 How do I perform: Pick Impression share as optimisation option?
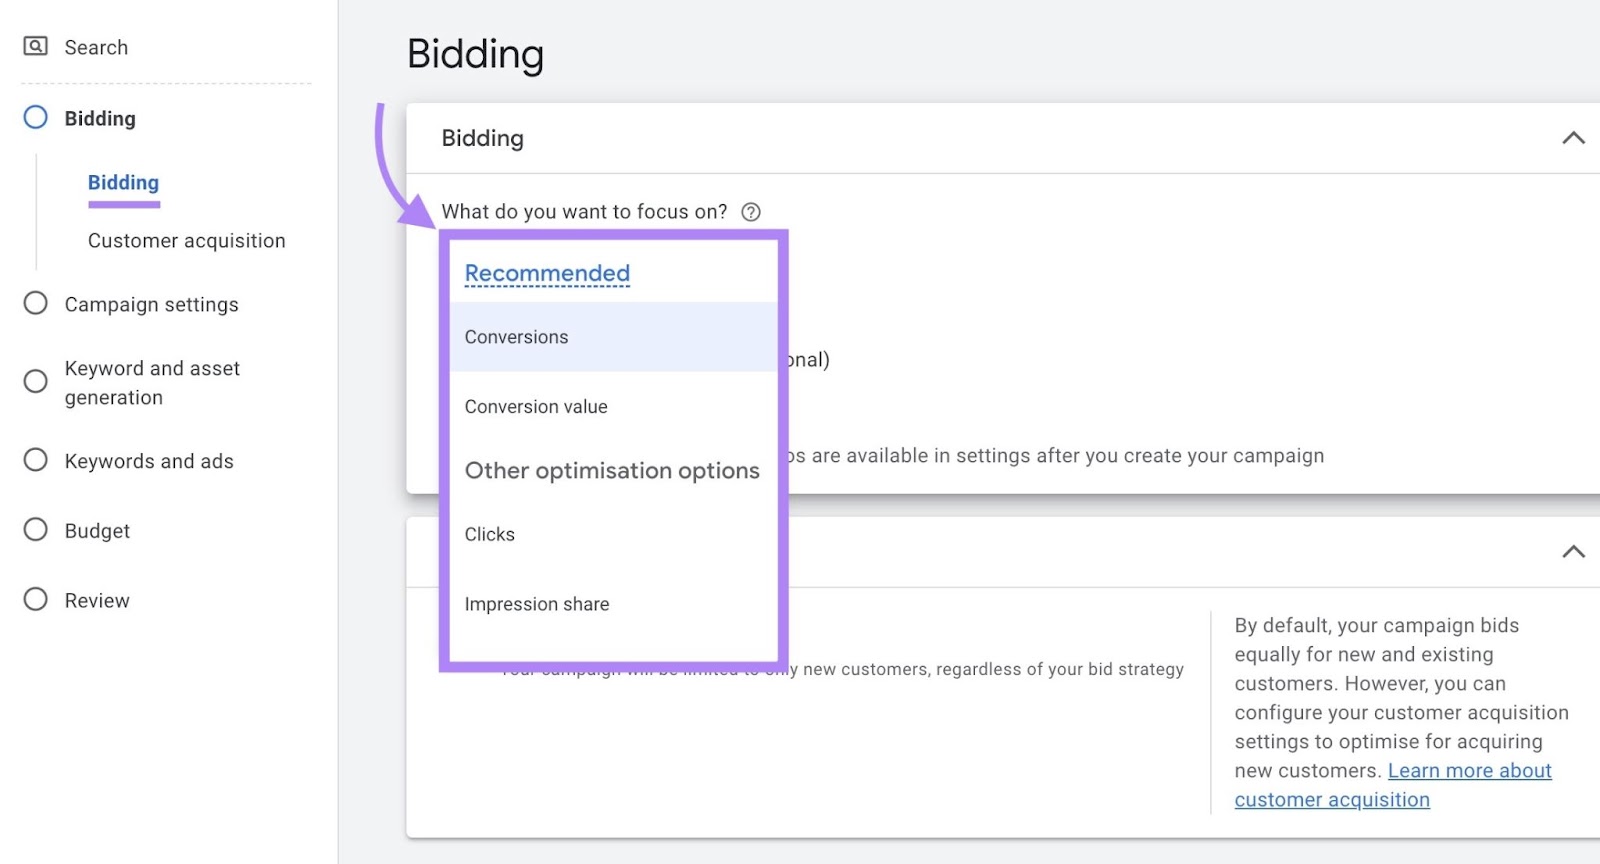click(537, 604)
